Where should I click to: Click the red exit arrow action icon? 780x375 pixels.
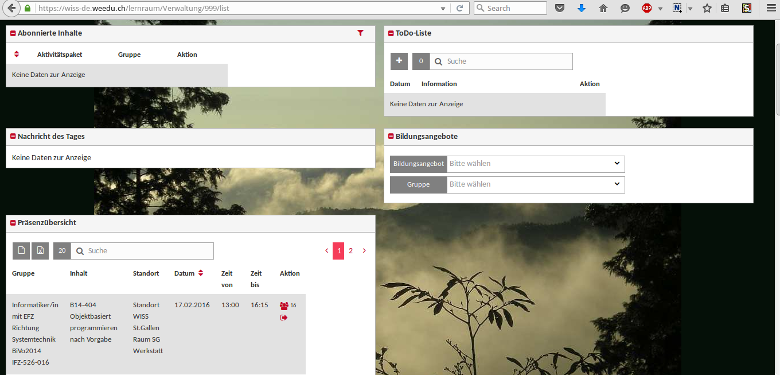pyautogui.click(x=284, y=317)
